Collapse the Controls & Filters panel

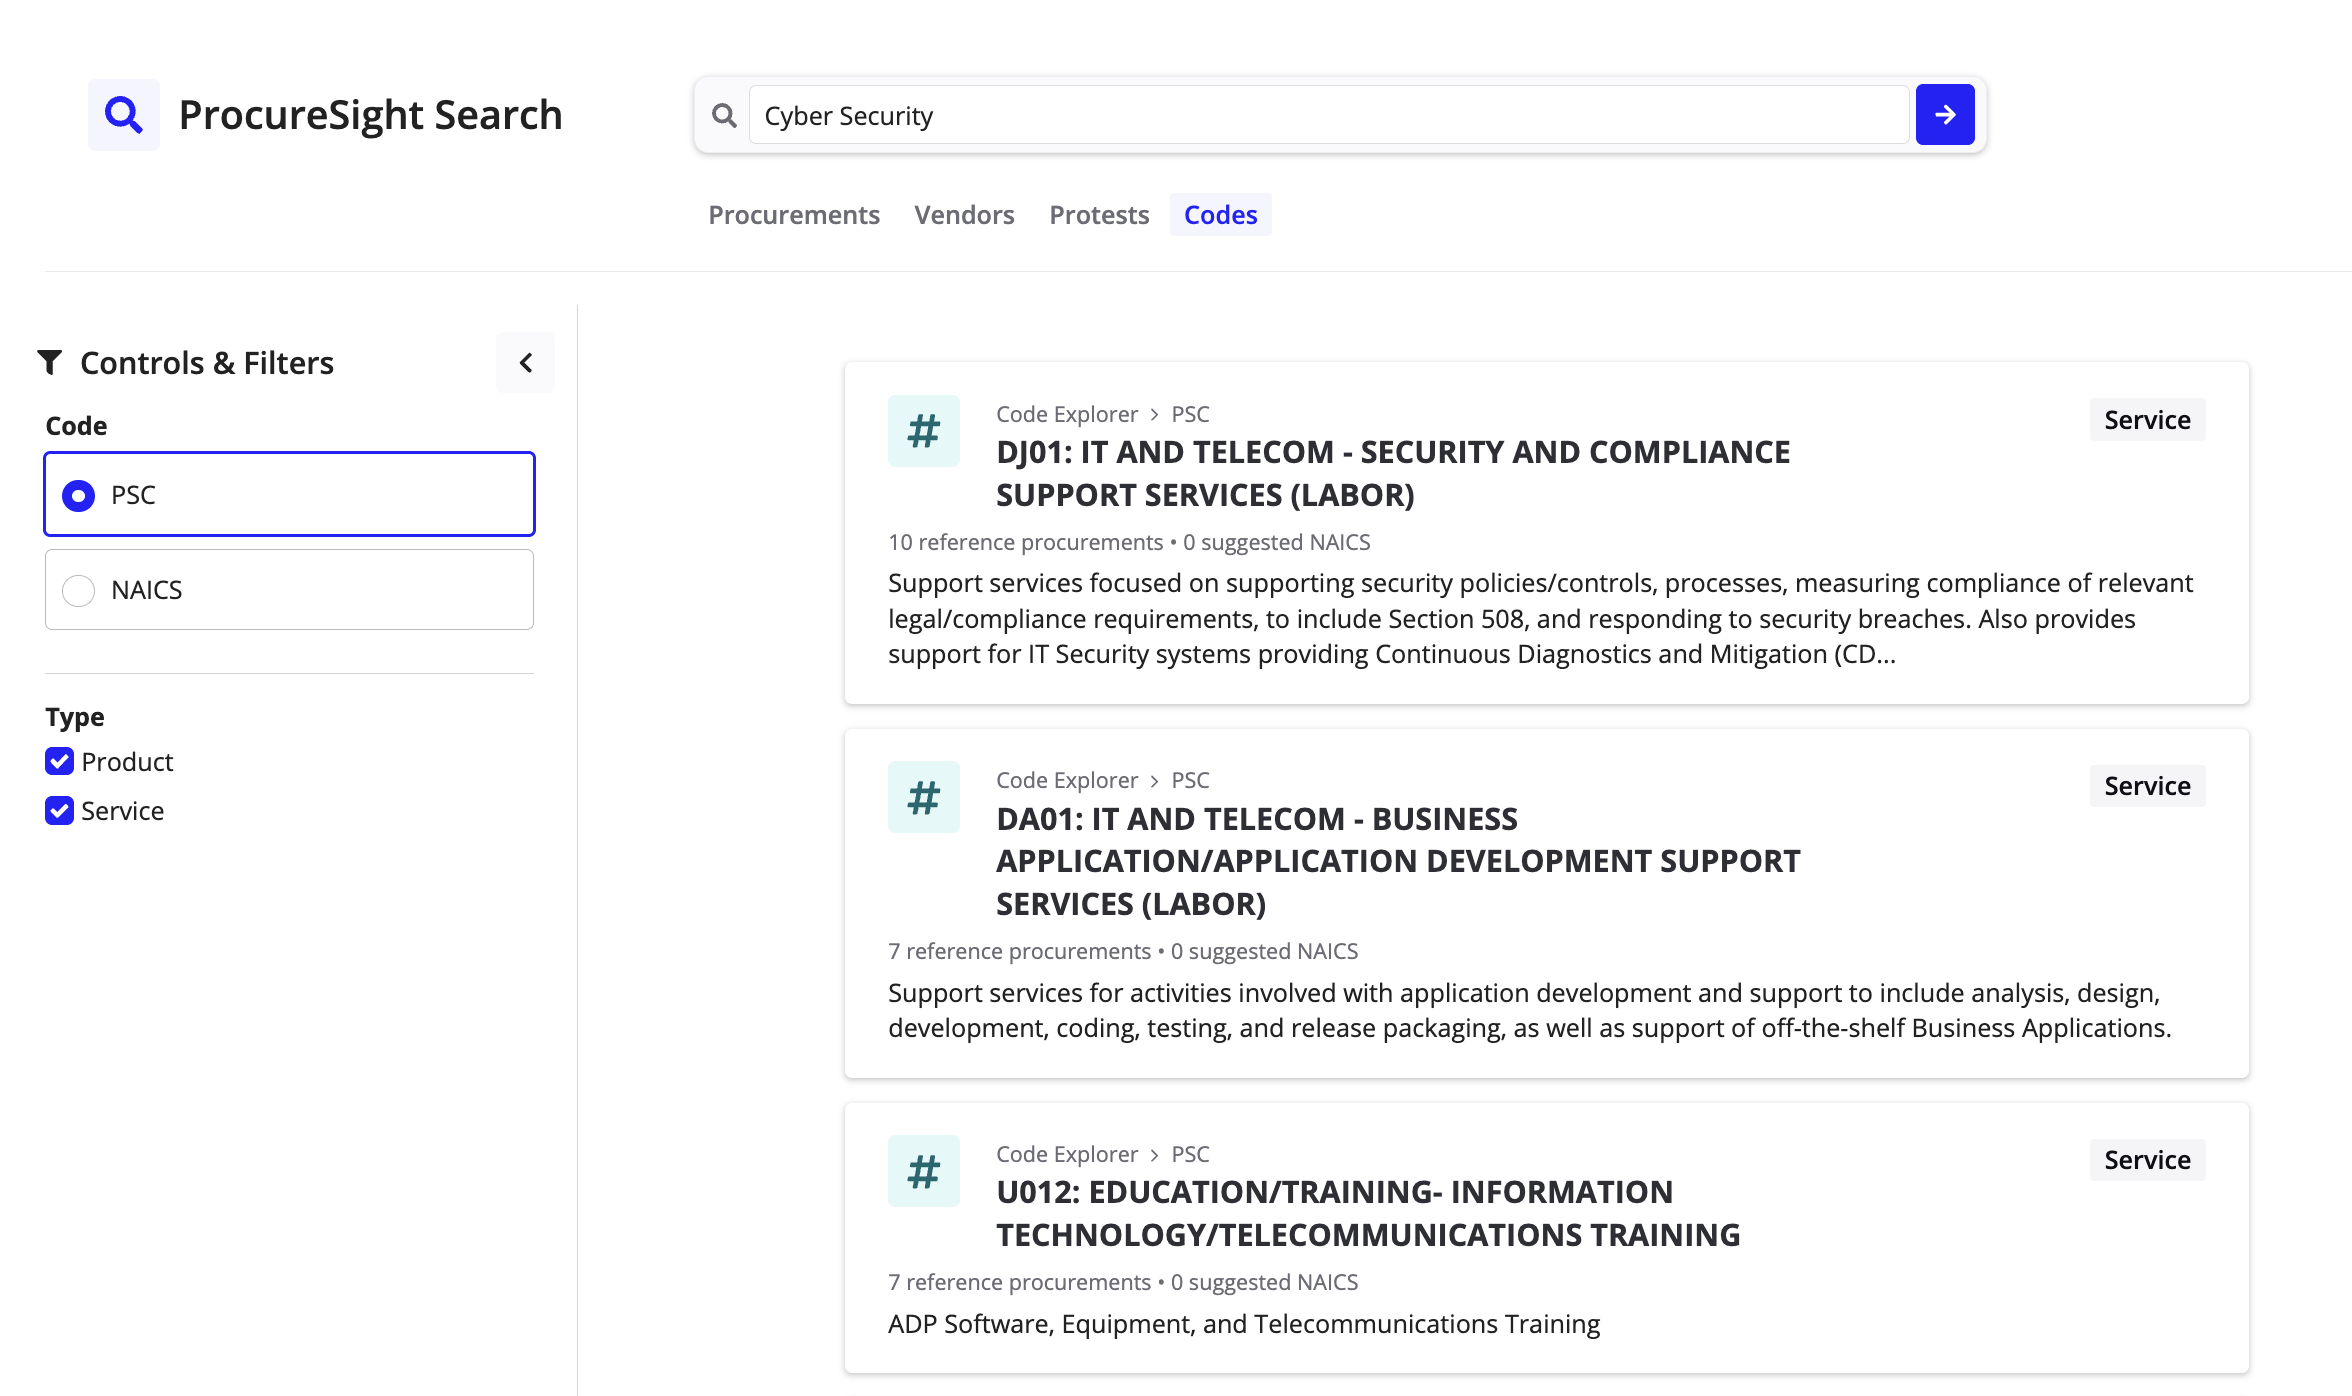(x=525, y=362)
